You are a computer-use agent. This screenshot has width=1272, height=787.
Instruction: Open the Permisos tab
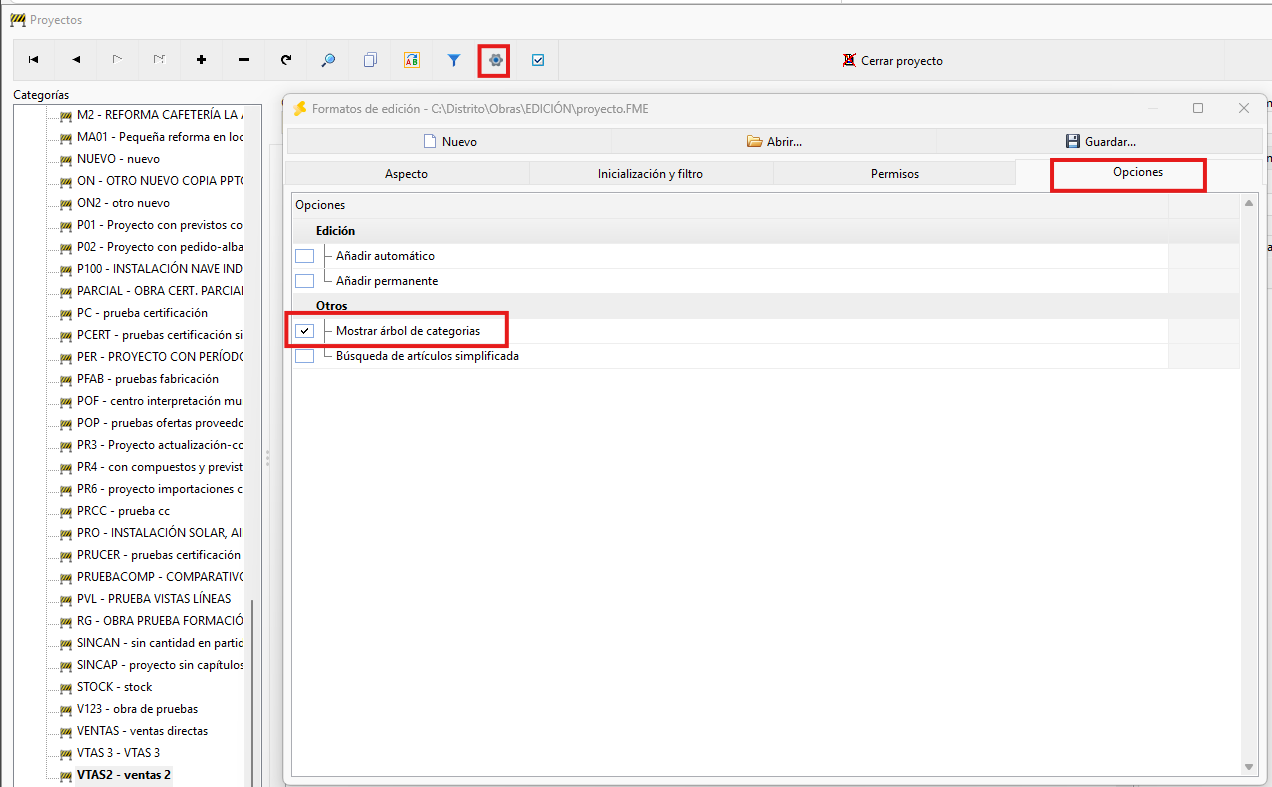pyautogui.click(x=895, y=174)
